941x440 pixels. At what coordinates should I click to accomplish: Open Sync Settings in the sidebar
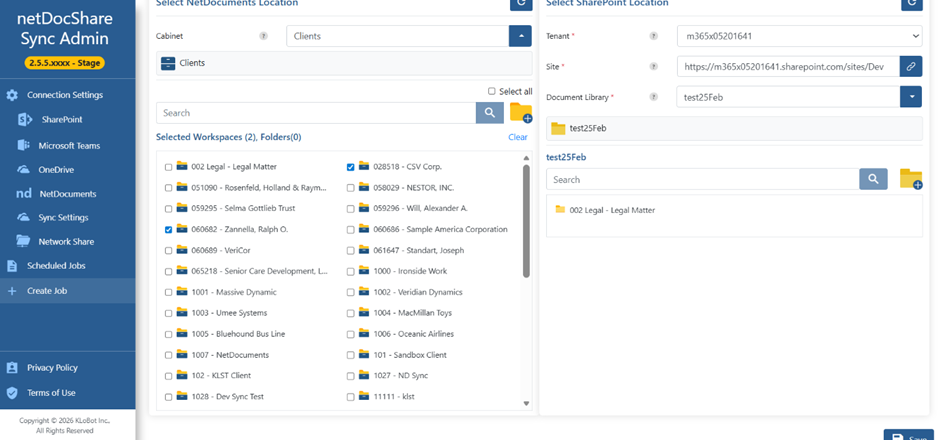tap(63, 217)
